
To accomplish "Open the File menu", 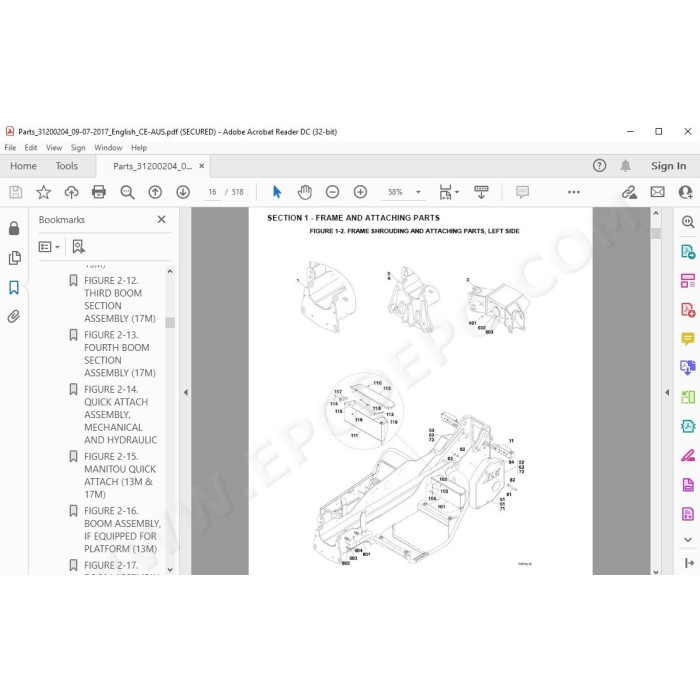I will pos(10,148).
